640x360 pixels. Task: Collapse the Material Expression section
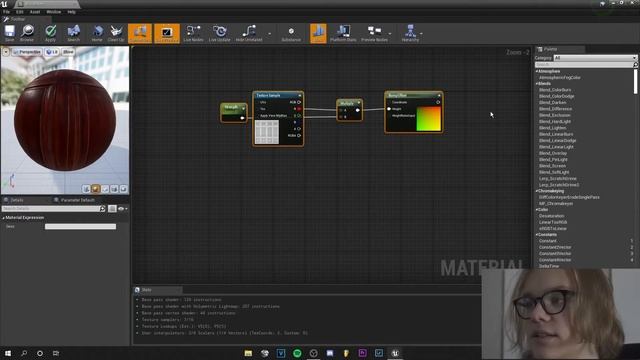(4, 218)
